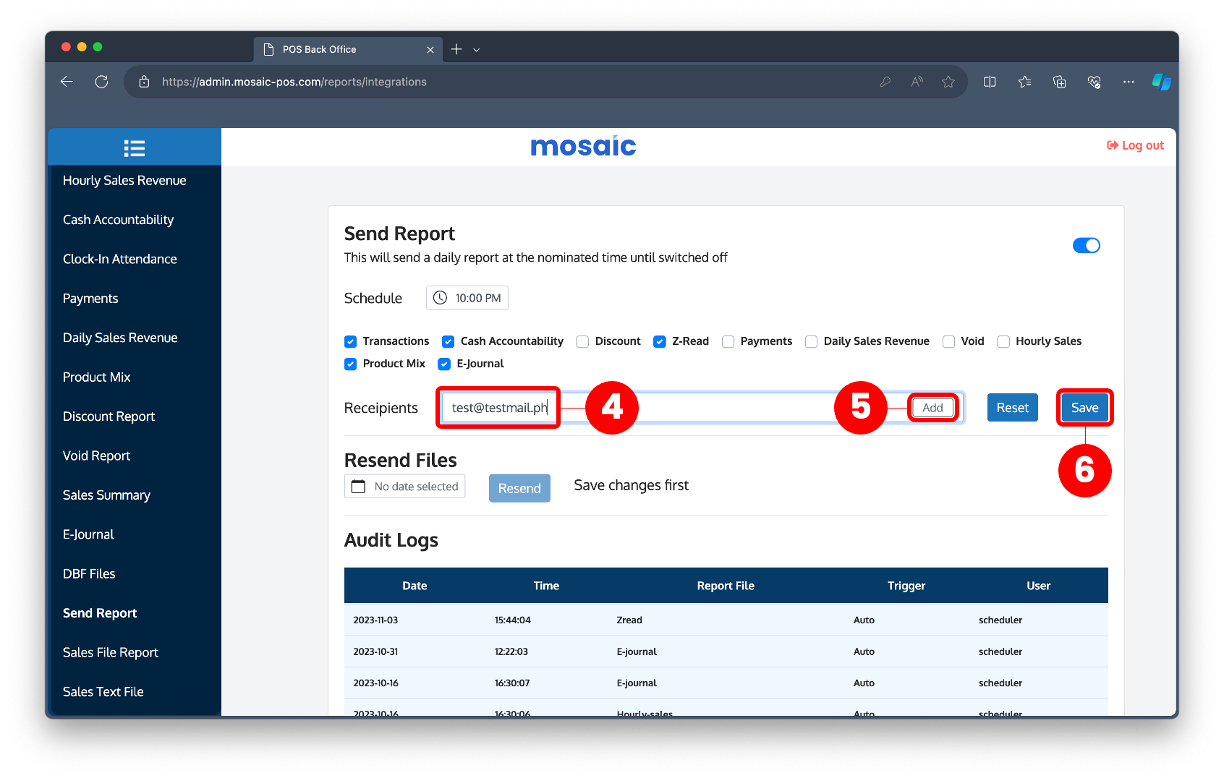1224x778 pixels.
Task: Click the Zread report file cell
Action: tap(631, 620)
